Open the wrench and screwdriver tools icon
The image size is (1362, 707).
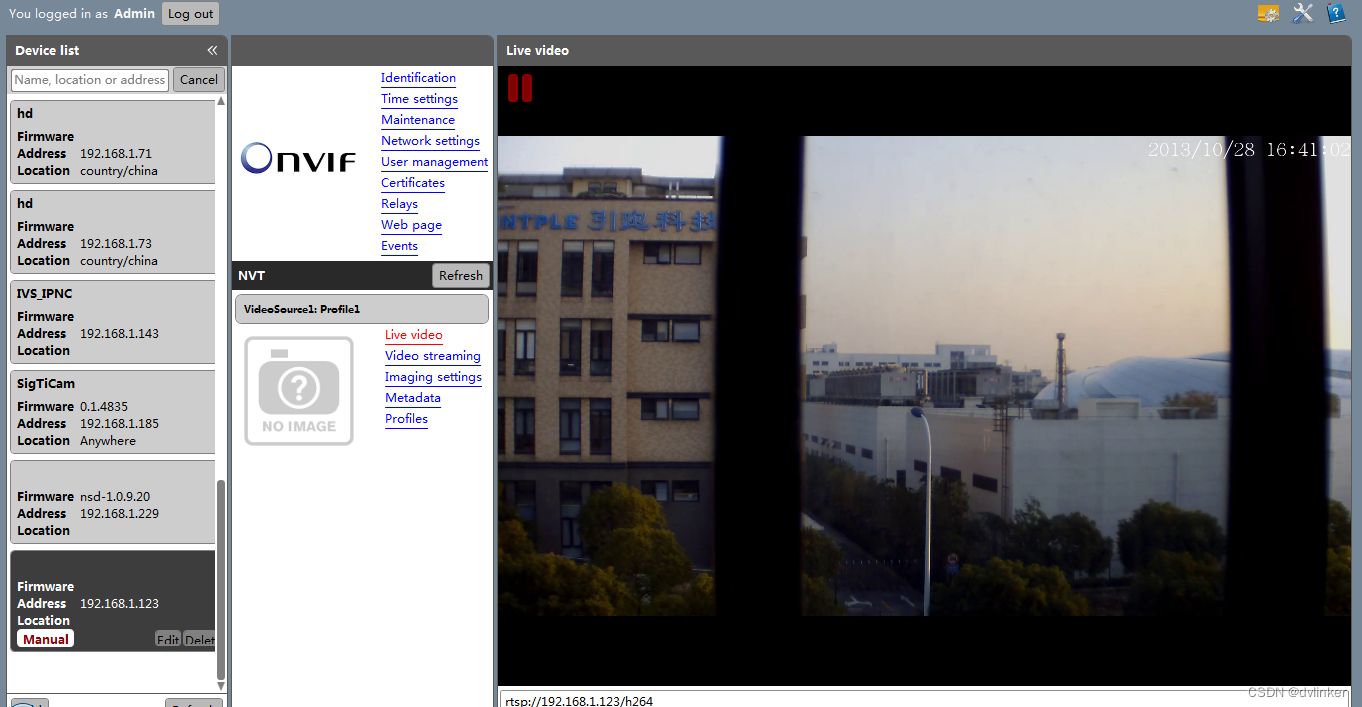coord(1302,13)
